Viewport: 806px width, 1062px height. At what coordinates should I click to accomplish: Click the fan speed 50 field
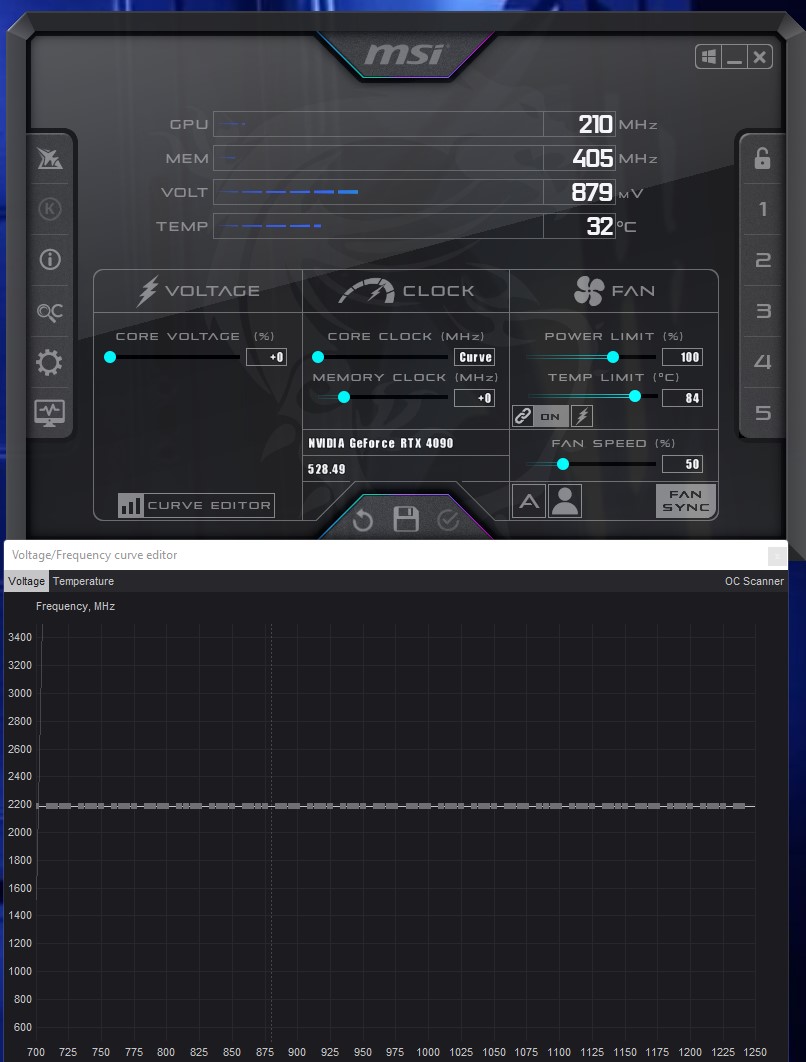[682, 464]
